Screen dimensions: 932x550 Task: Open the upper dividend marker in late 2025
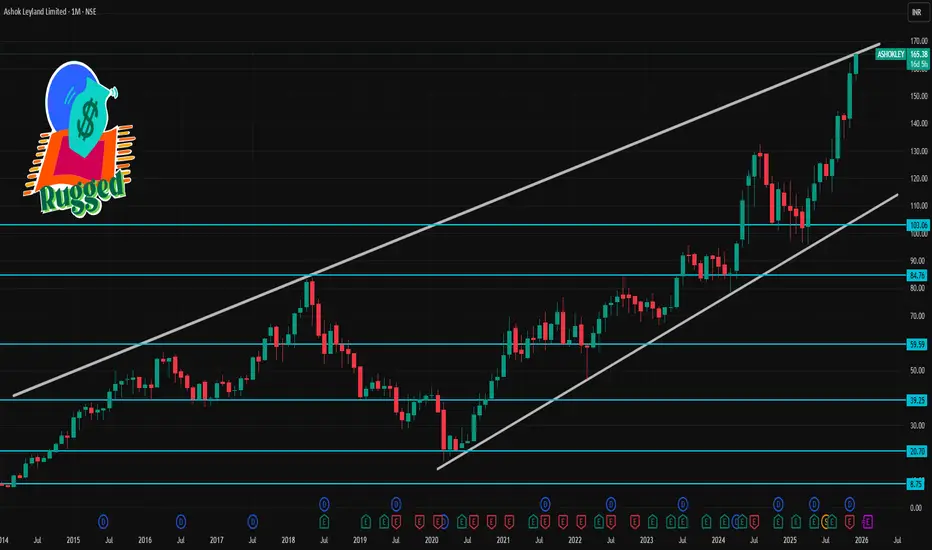pyautogui.click(x=850, y=504)
